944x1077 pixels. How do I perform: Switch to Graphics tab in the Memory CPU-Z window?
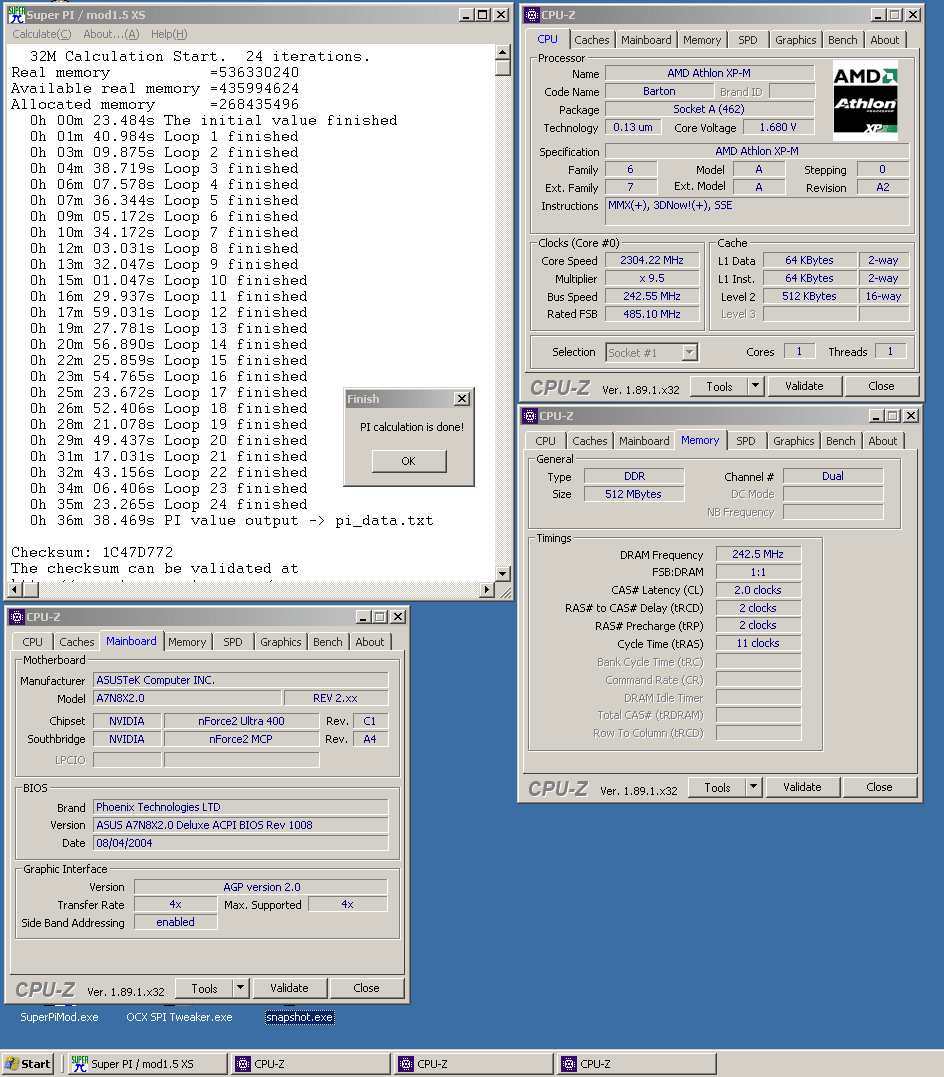pos(794,441)
